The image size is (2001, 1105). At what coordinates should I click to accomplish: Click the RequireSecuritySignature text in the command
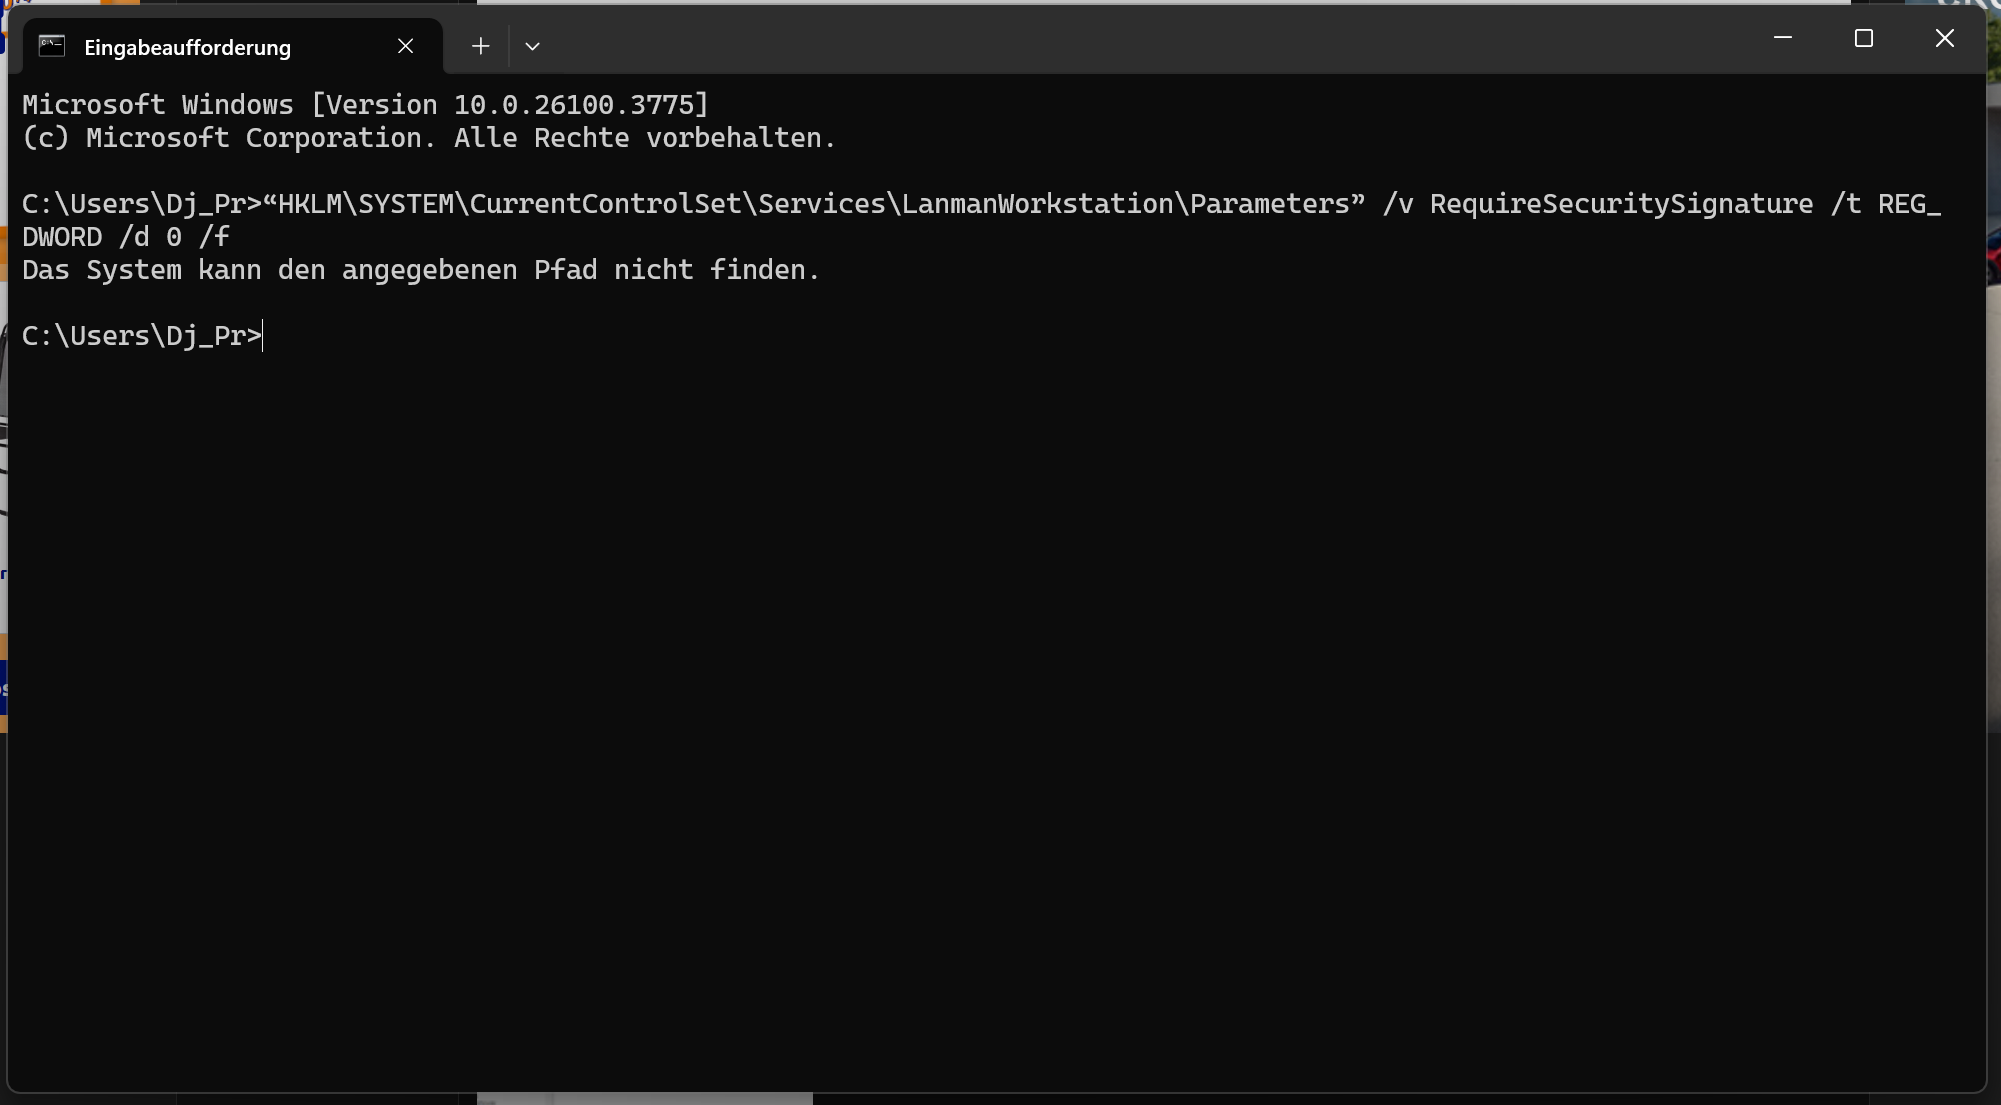tap(1621, 204)
